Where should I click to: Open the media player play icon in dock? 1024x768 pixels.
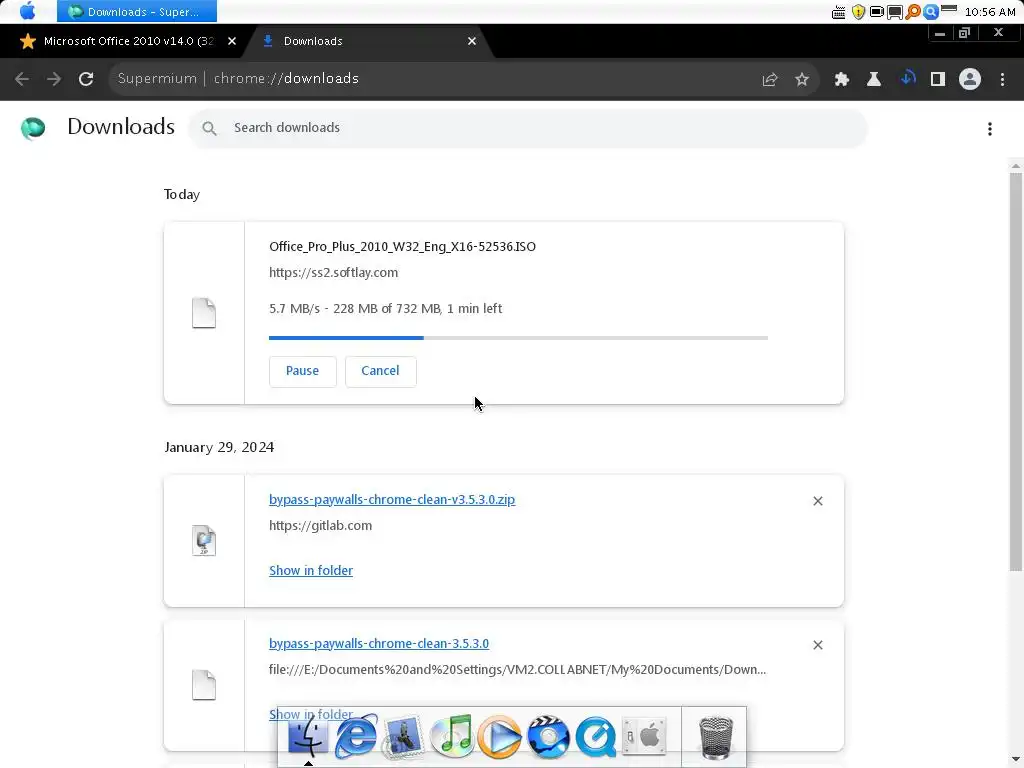pos(500,737)
